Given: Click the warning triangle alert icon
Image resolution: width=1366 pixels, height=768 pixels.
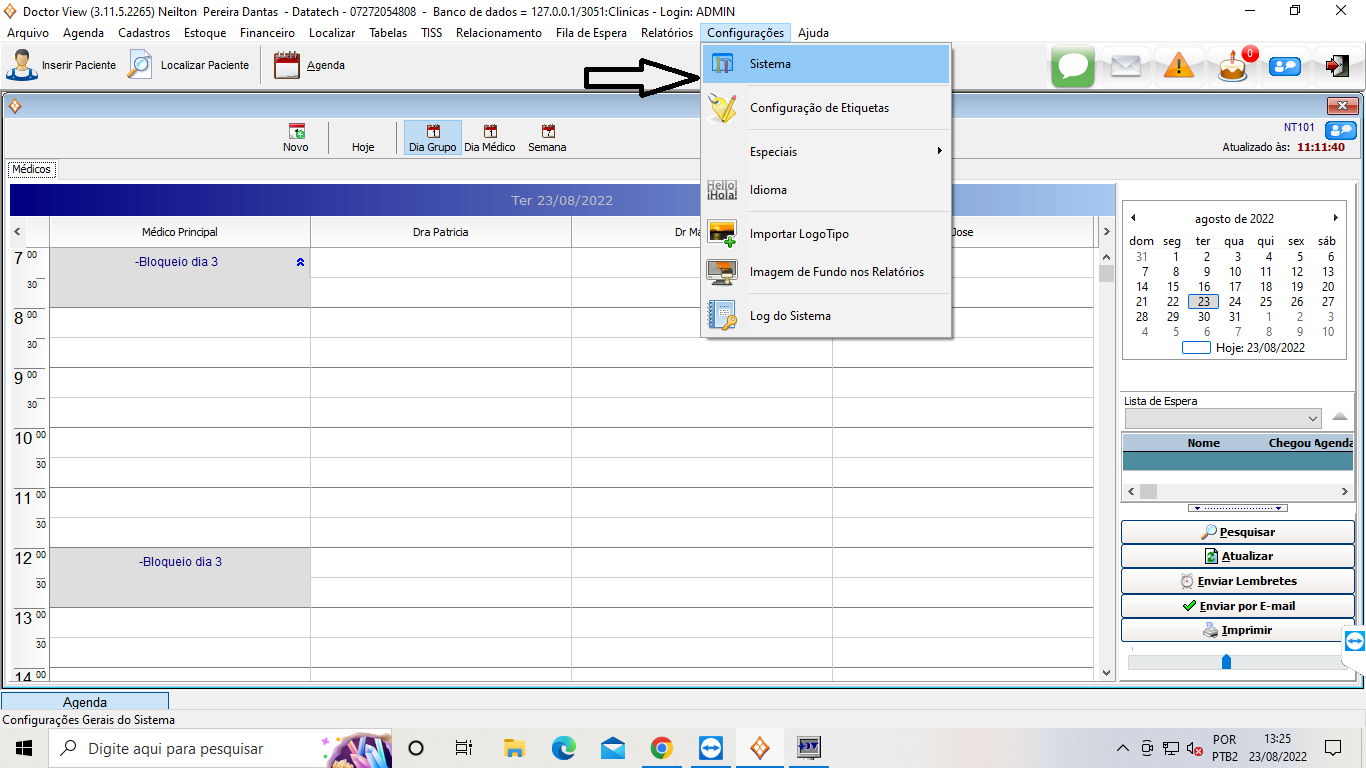Looking at the screenshot, I should click(1178, 66).
